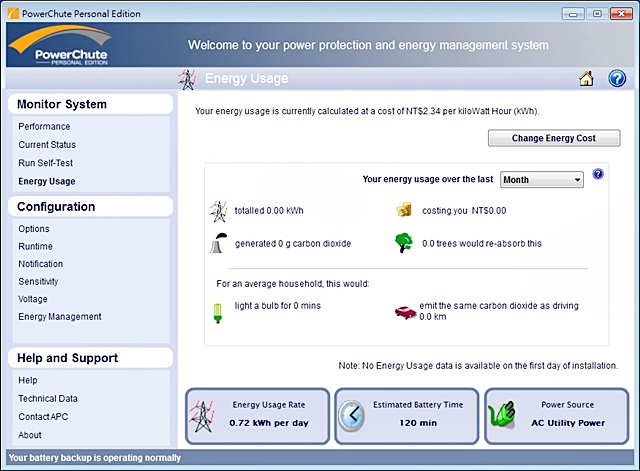Viewport: 640px width, 471px height.
Task: Click the Help and Support header
Action: (90, 358)
